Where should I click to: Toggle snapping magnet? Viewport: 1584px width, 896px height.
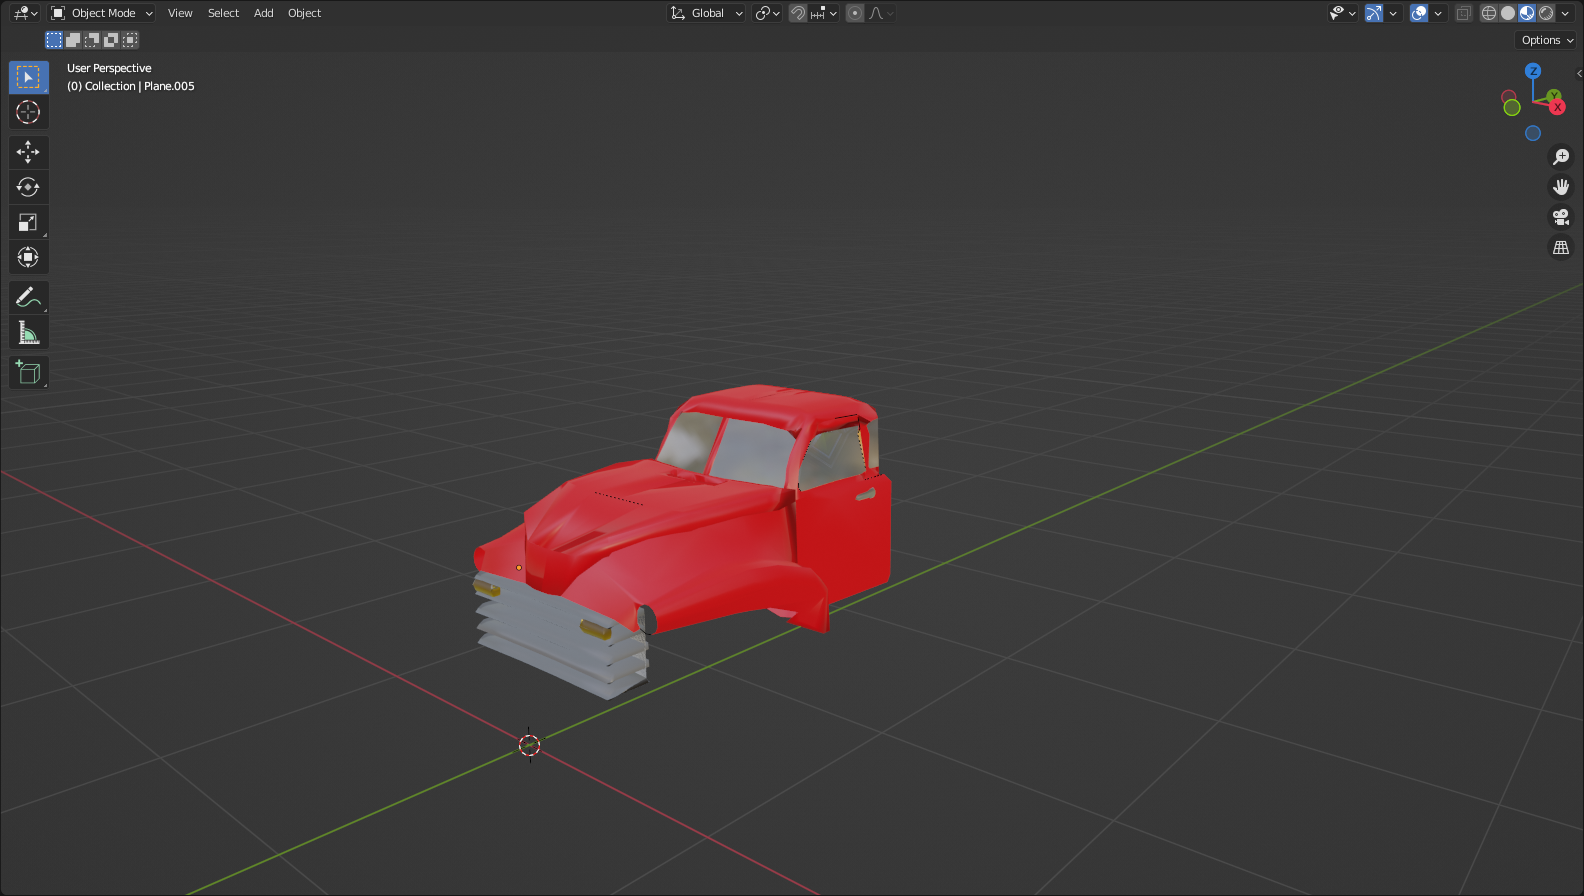coord(798,13)
